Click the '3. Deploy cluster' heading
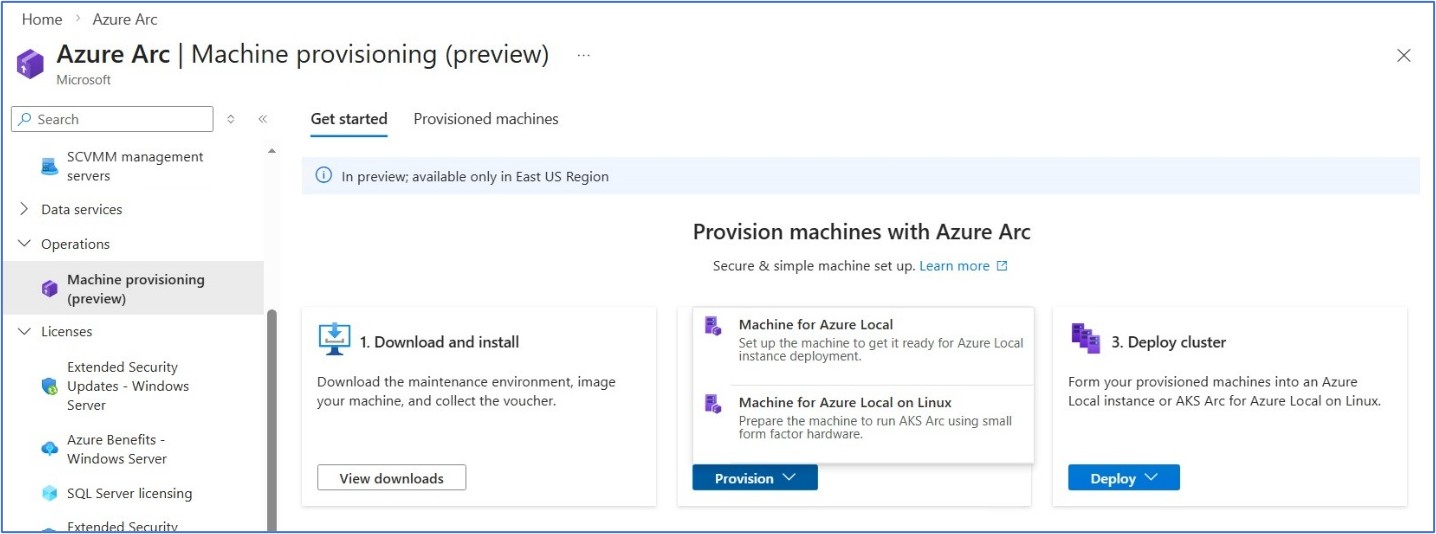 click(1168, 342)
